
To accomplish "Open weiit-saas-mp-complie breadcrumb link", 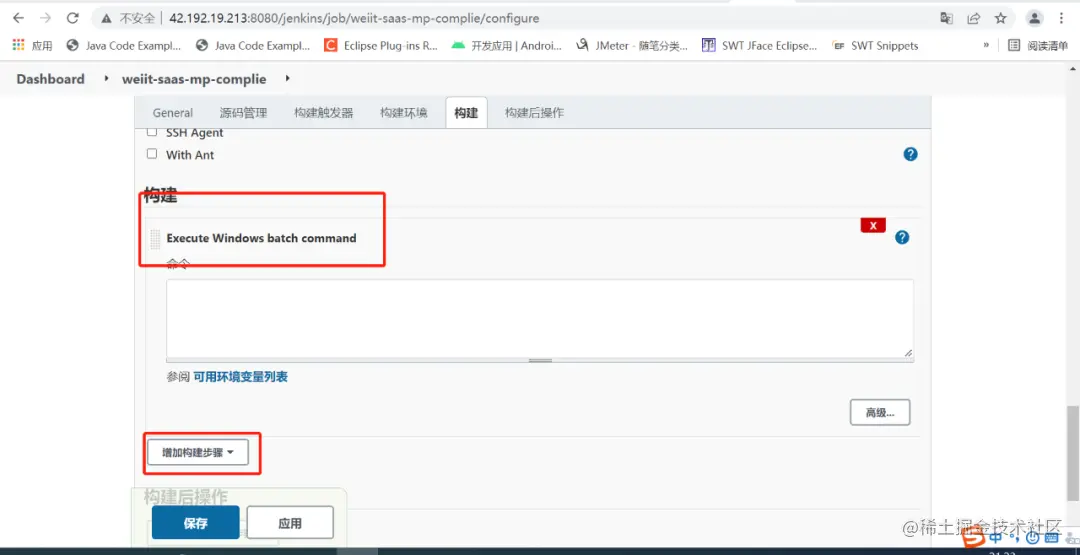I will pos(194,79).
